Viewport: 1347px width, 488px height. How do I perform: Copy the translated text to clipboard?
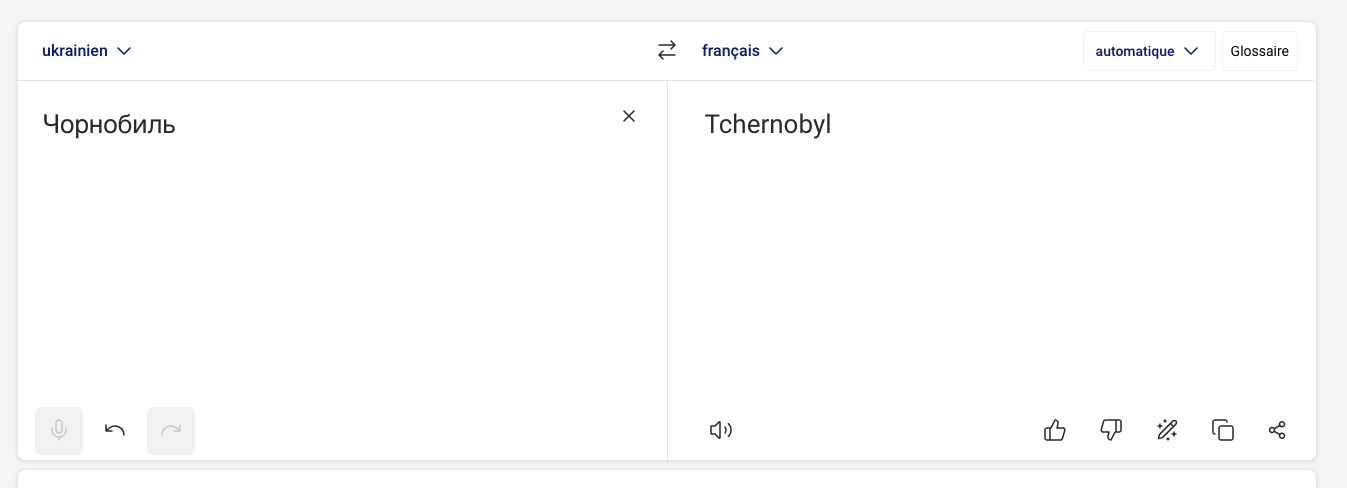pos(1222,431)
